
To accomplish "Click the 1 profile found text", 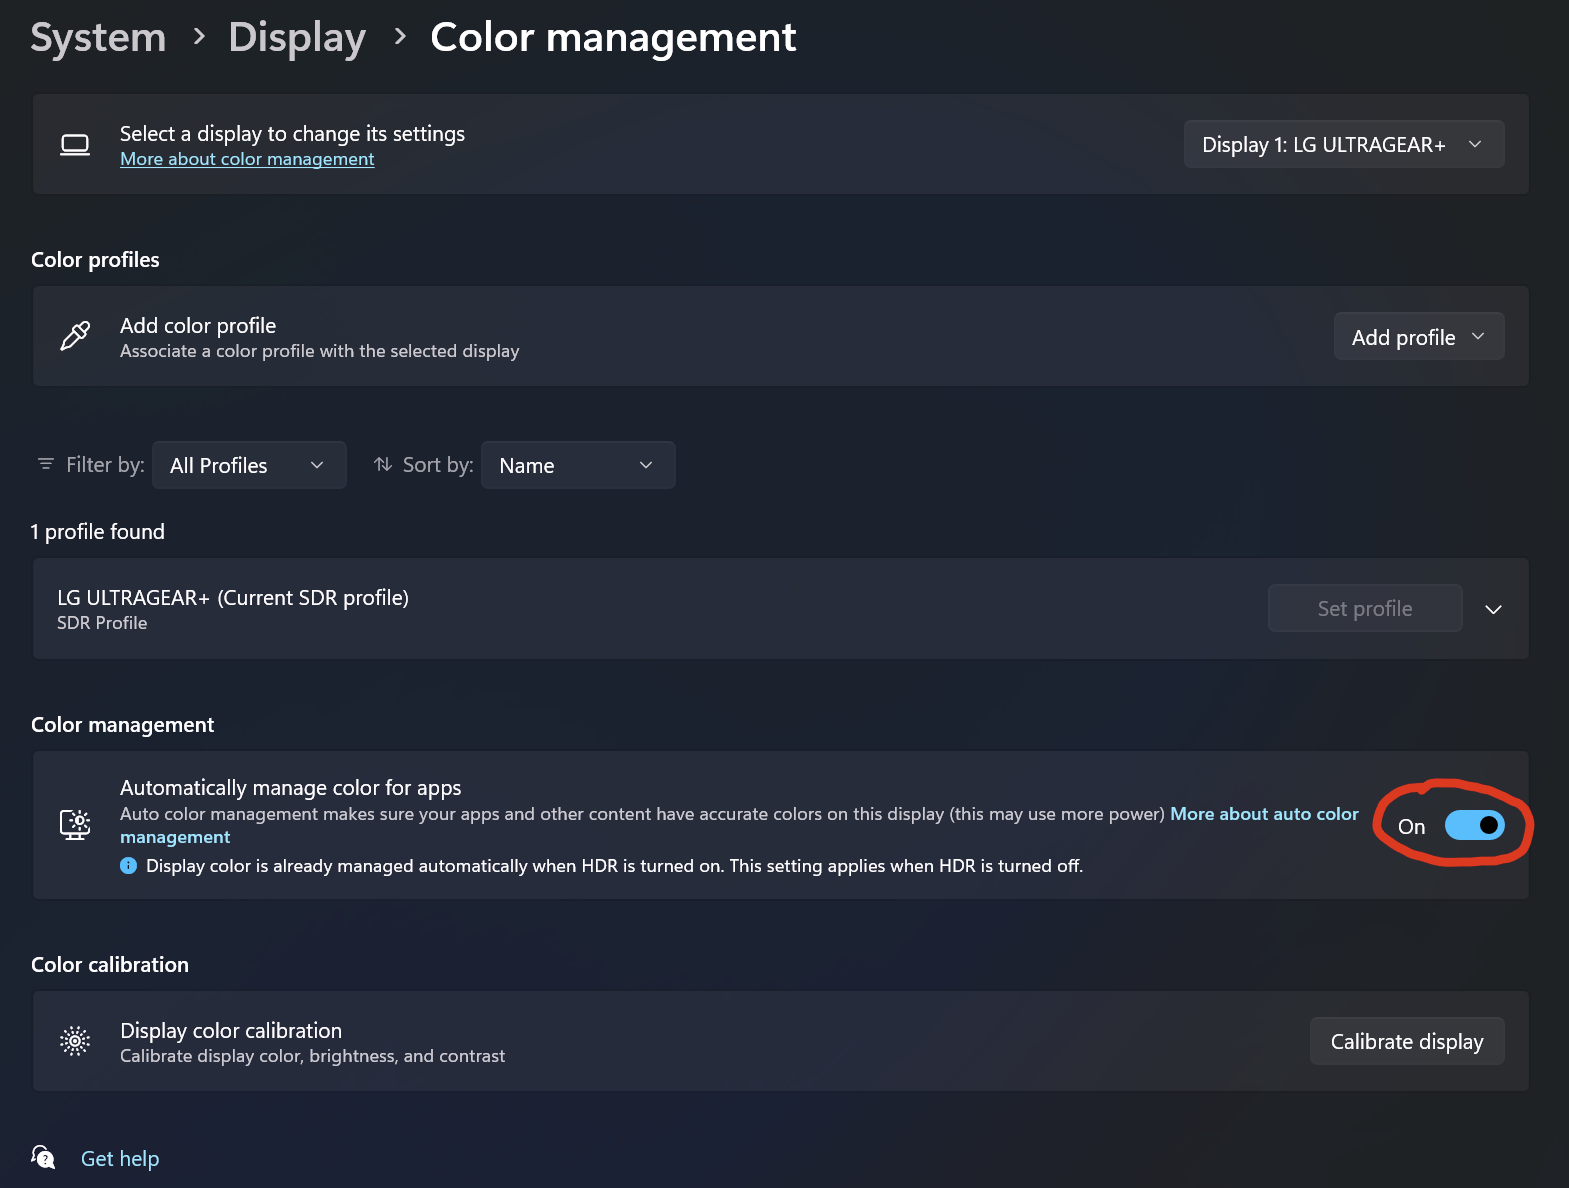I will (98, 532).
